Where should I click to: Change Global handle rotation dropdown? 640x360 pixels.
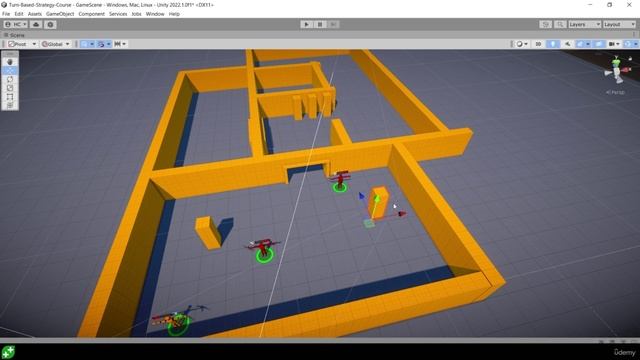(x=56, y=44)
